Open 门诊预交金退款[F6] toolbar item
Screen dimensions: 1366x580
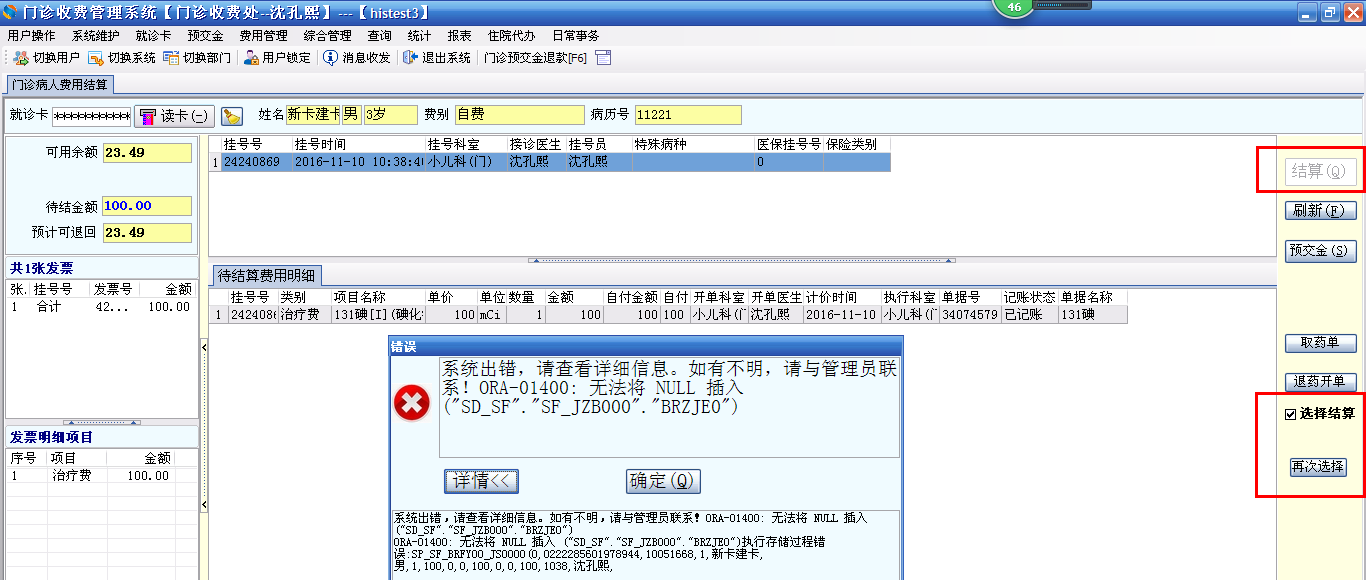click(535, 58)
